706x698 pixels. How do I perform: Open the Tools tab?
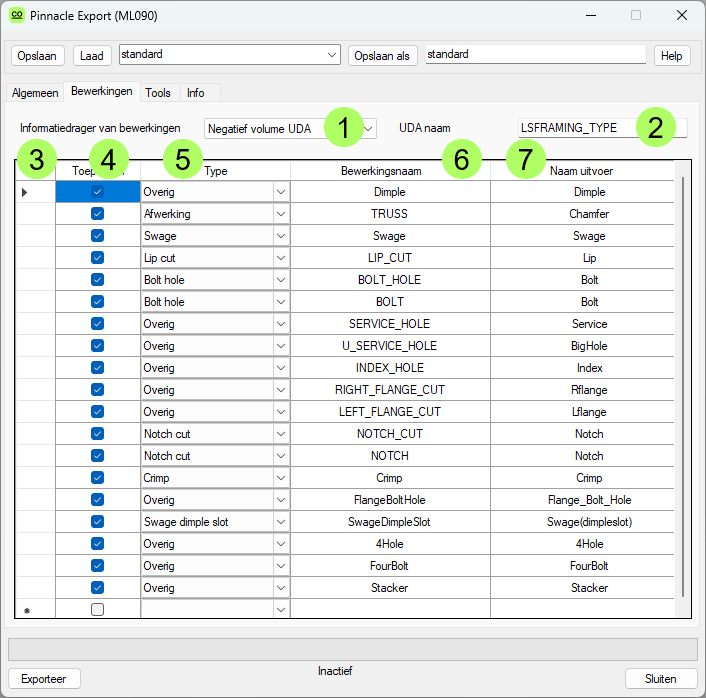[x=158, y=93]
